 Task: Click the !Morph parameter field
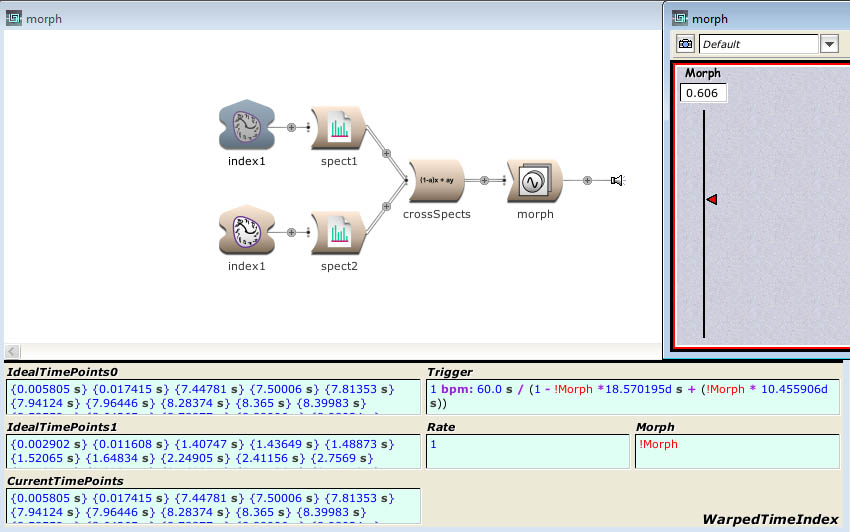click(737, 451)
